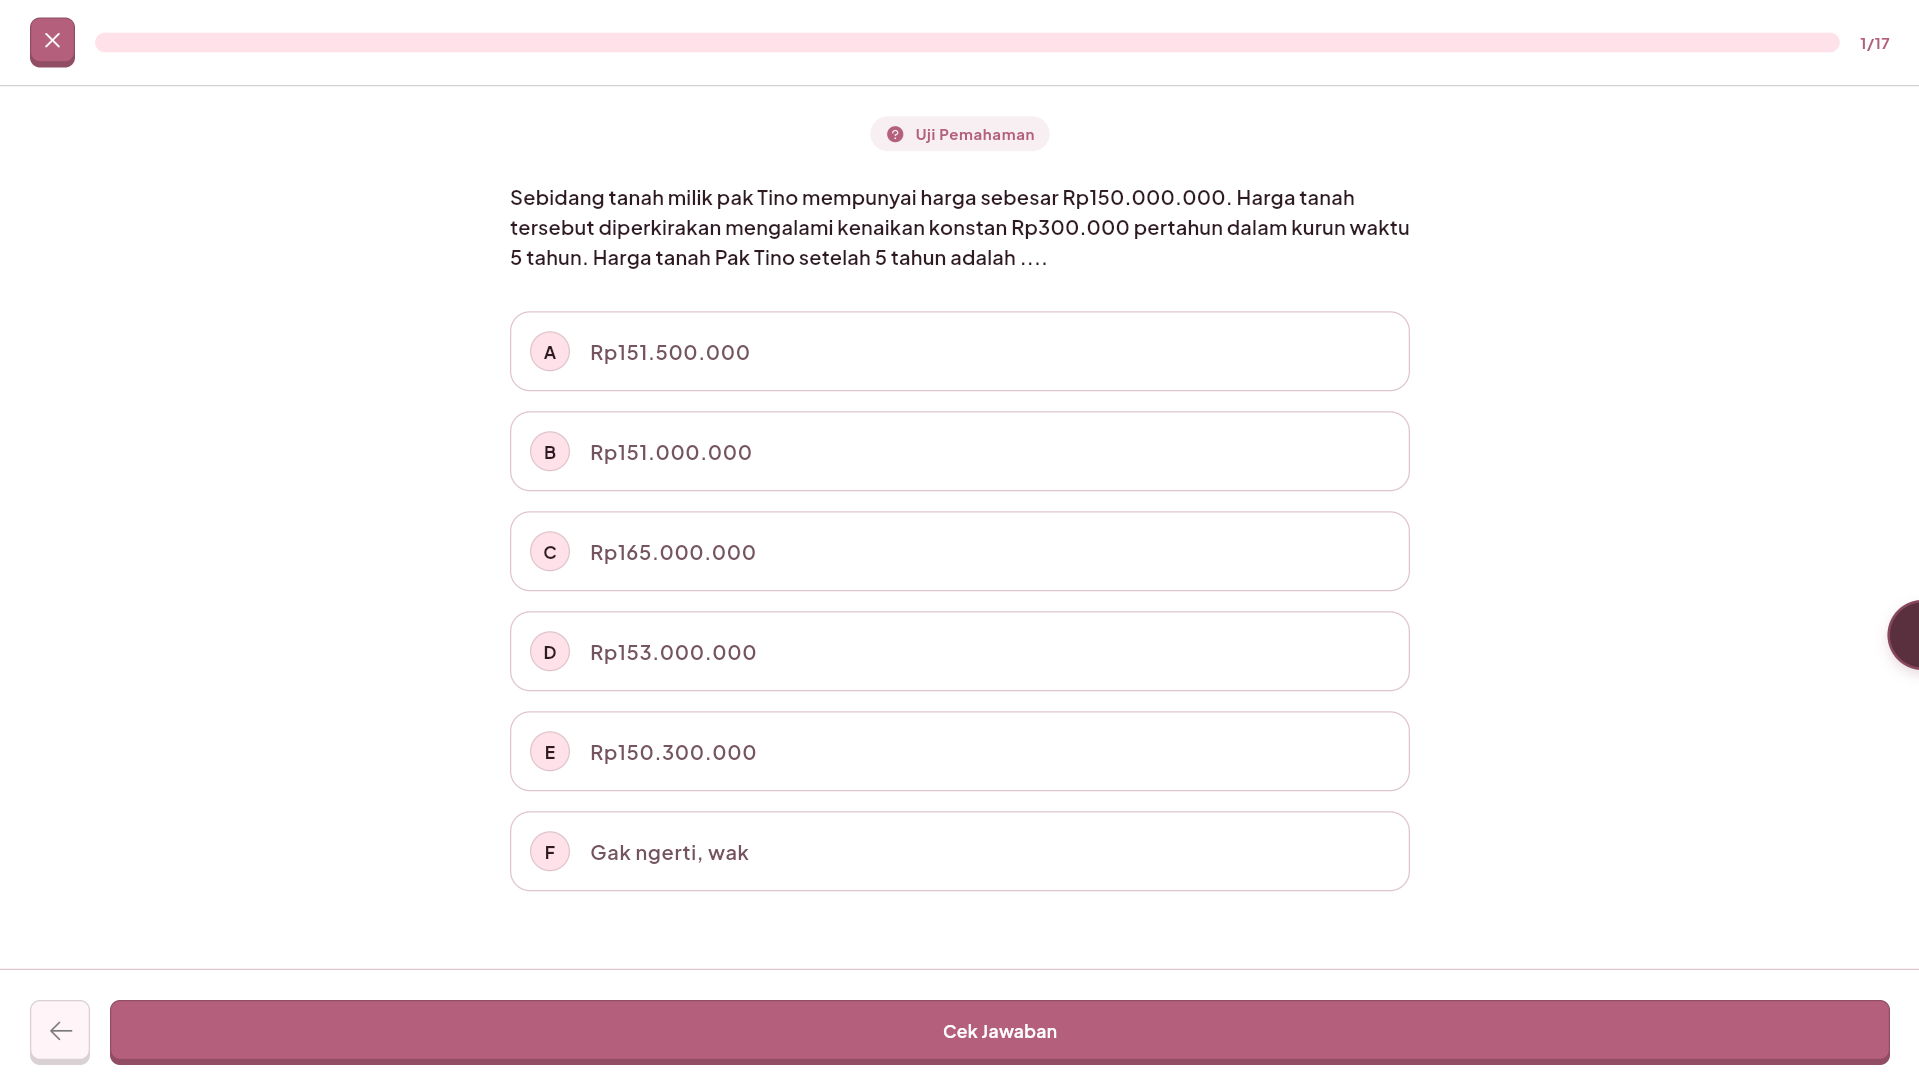This screenshot has width=1919, height=1079.
Task: Click the letter C circle icon
Action: click(x=549, y=551)
